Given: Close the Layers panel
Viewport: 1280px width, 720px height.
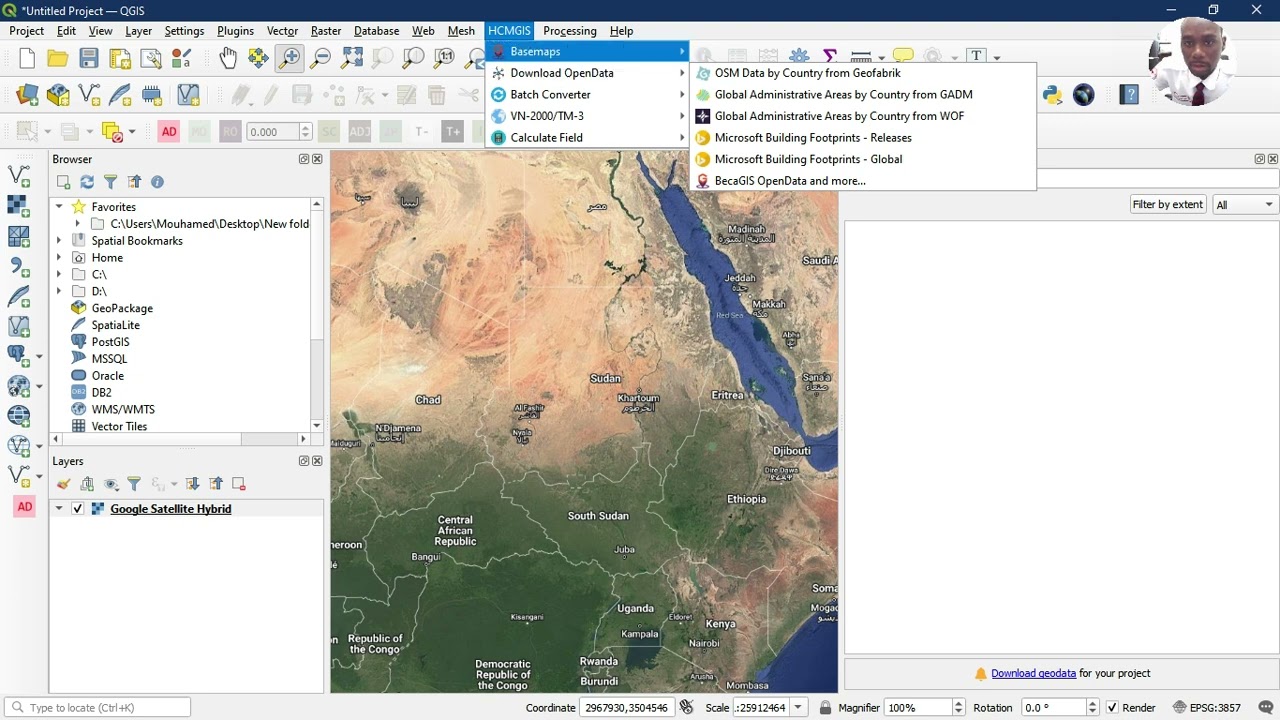Looking at the screenshot, I should tap(317, 461).
